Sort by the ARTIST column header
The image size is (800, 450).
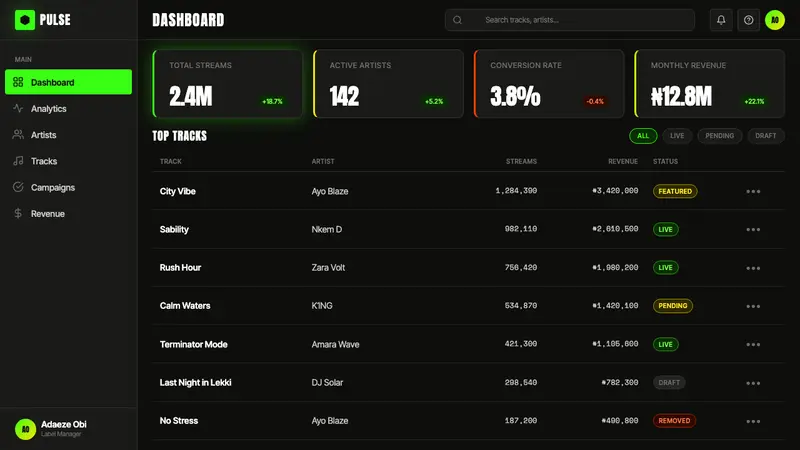323,161
